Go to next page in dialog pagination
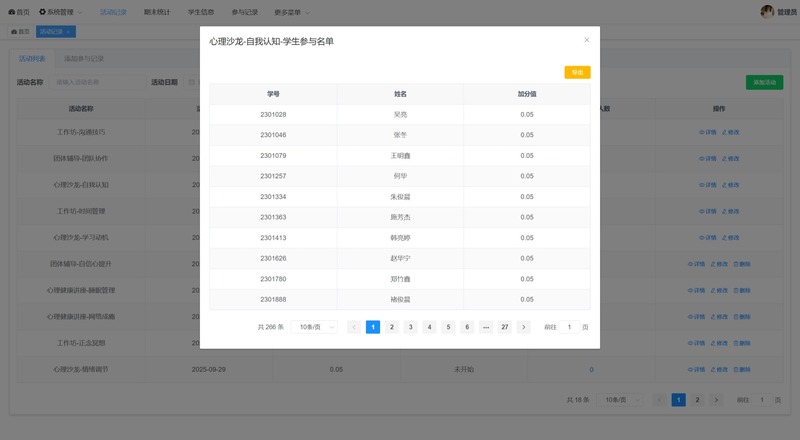800x440 pixels. pos(523,327)
